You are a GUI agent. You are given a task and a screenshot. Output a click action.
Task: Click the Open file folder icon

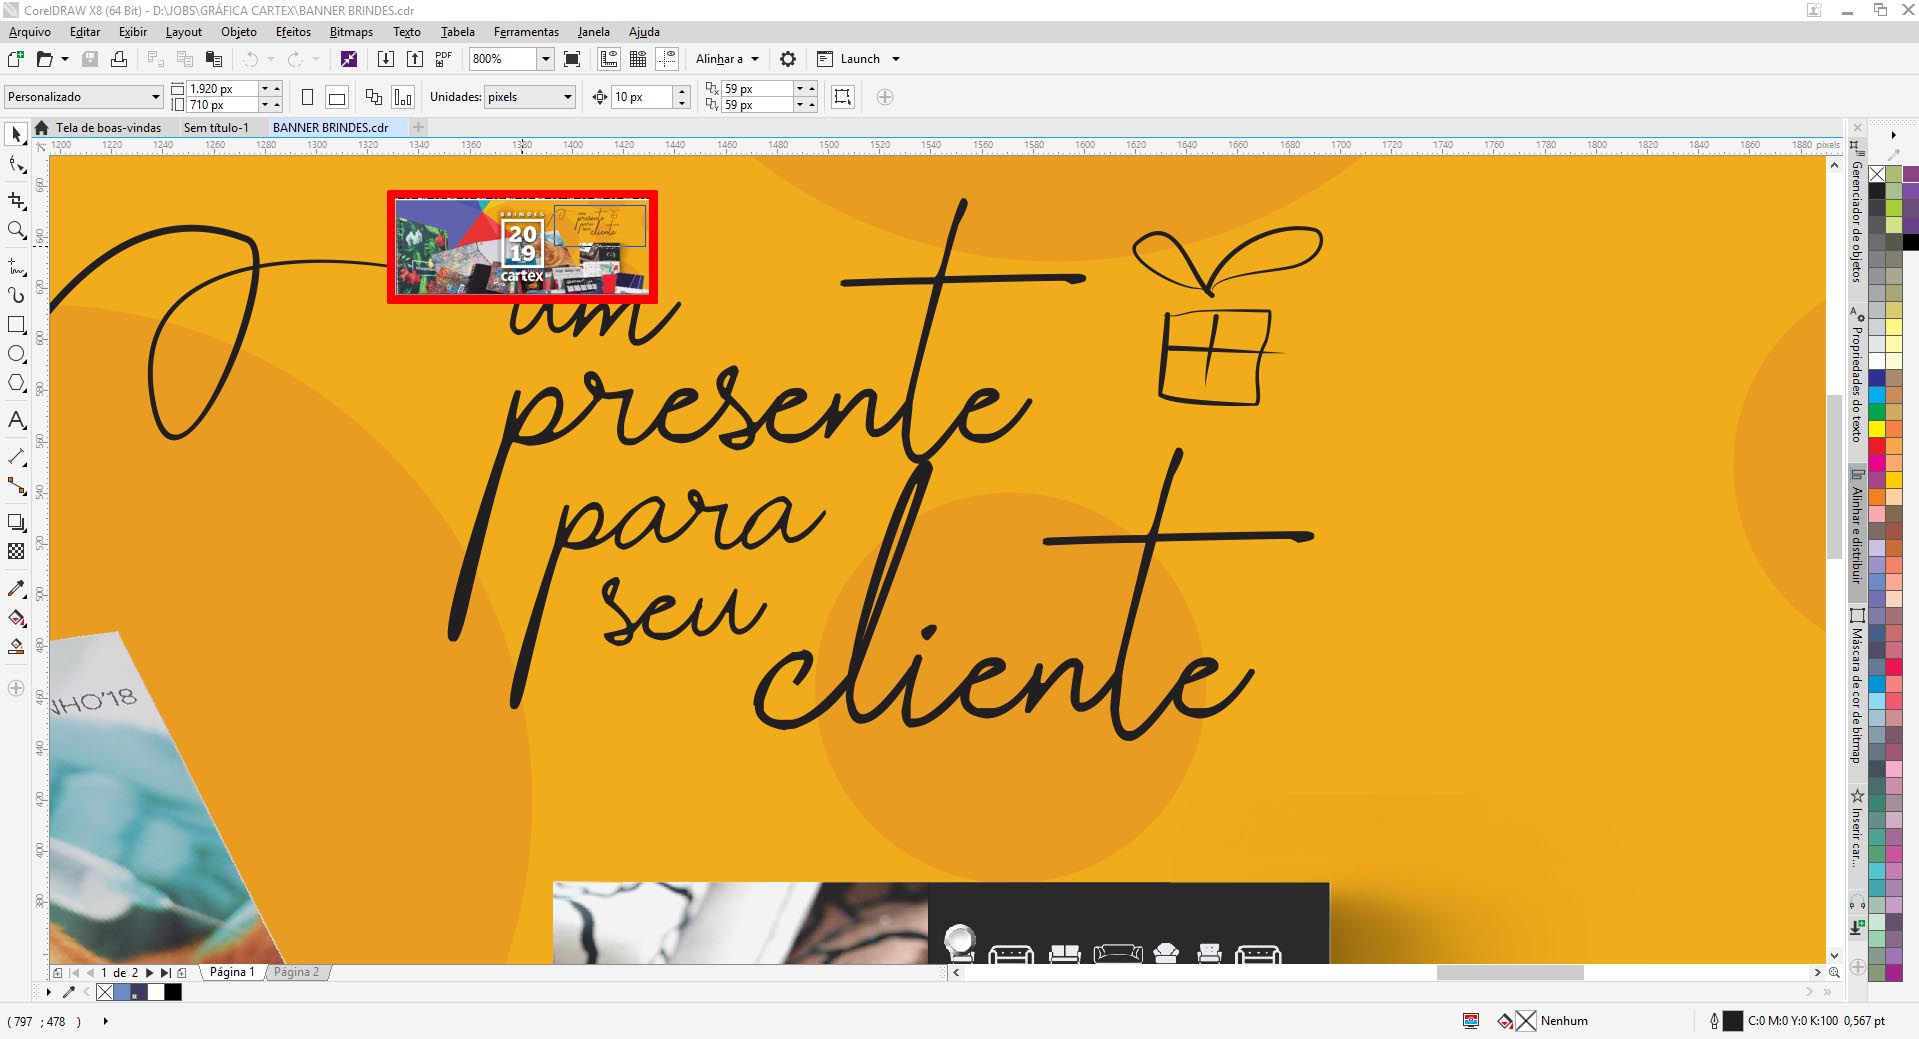pos(44,59)
